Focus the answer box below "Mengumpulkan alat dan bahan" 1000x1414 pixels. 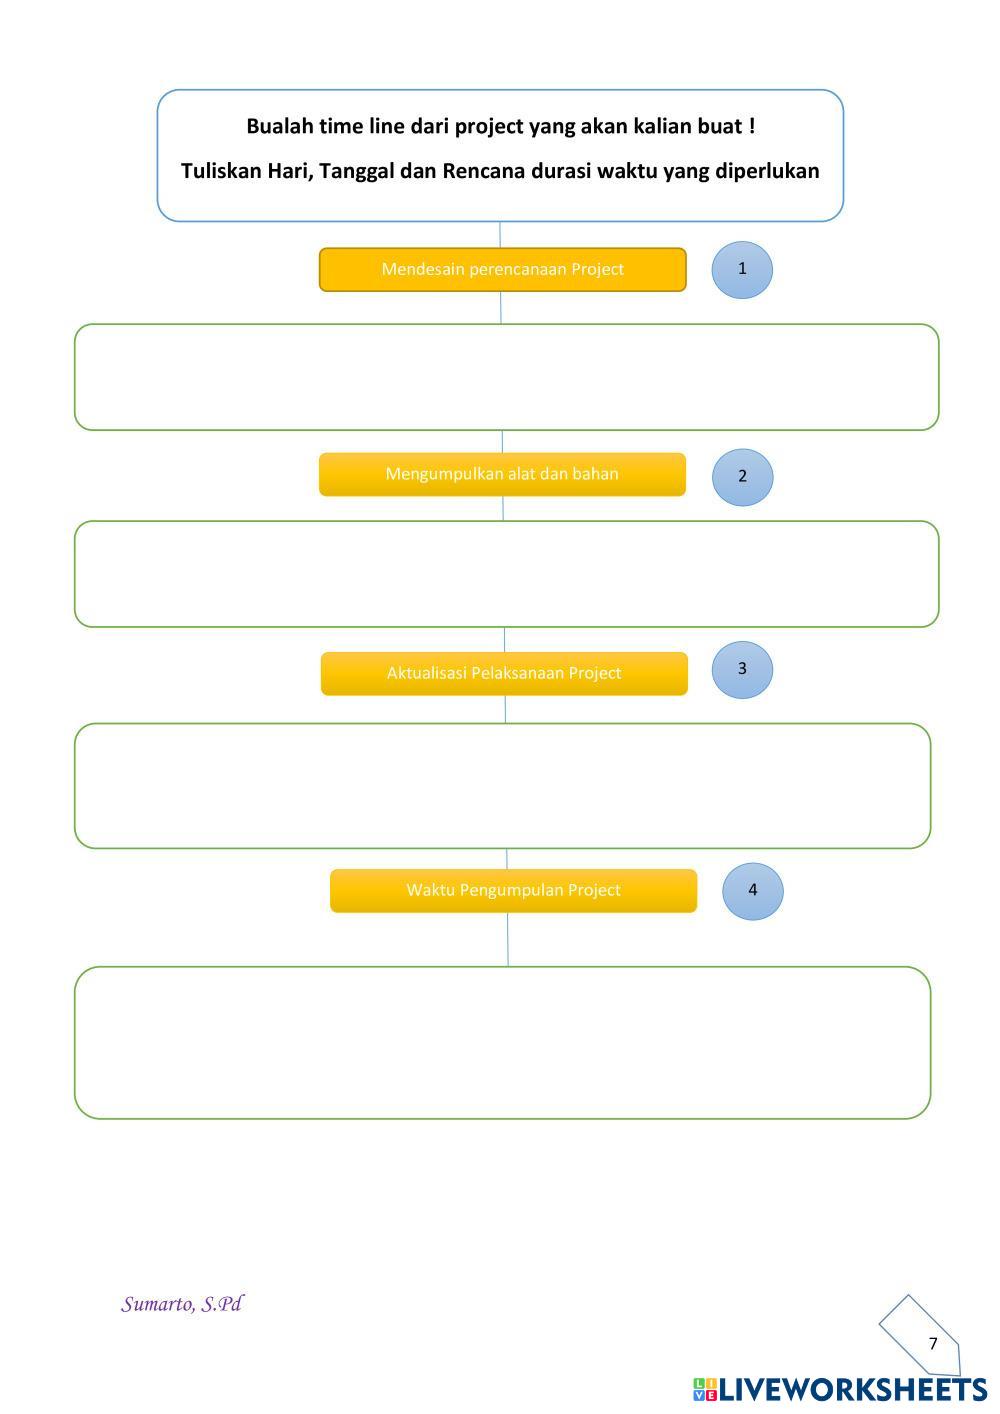pos(506,574)
